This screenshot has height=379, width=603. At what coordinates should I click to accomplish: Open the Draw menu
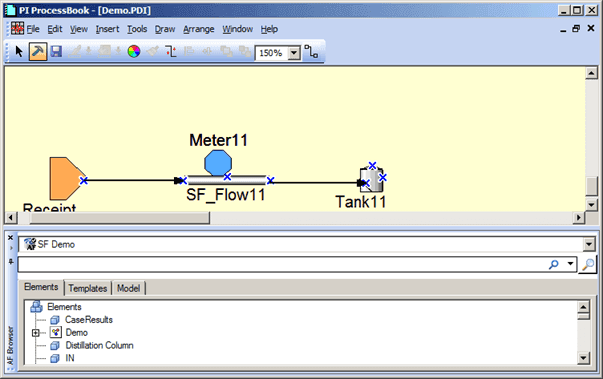[165, 29]
